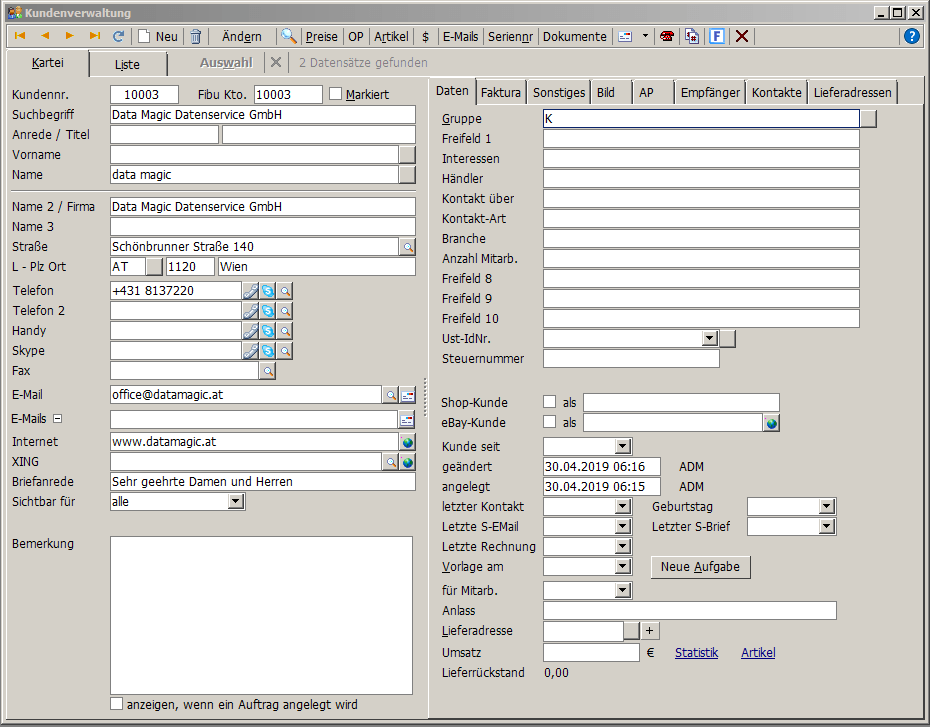Open website via globe beside Internet field
The height and width of the screenshot is (727, 930).
point(407,442)
